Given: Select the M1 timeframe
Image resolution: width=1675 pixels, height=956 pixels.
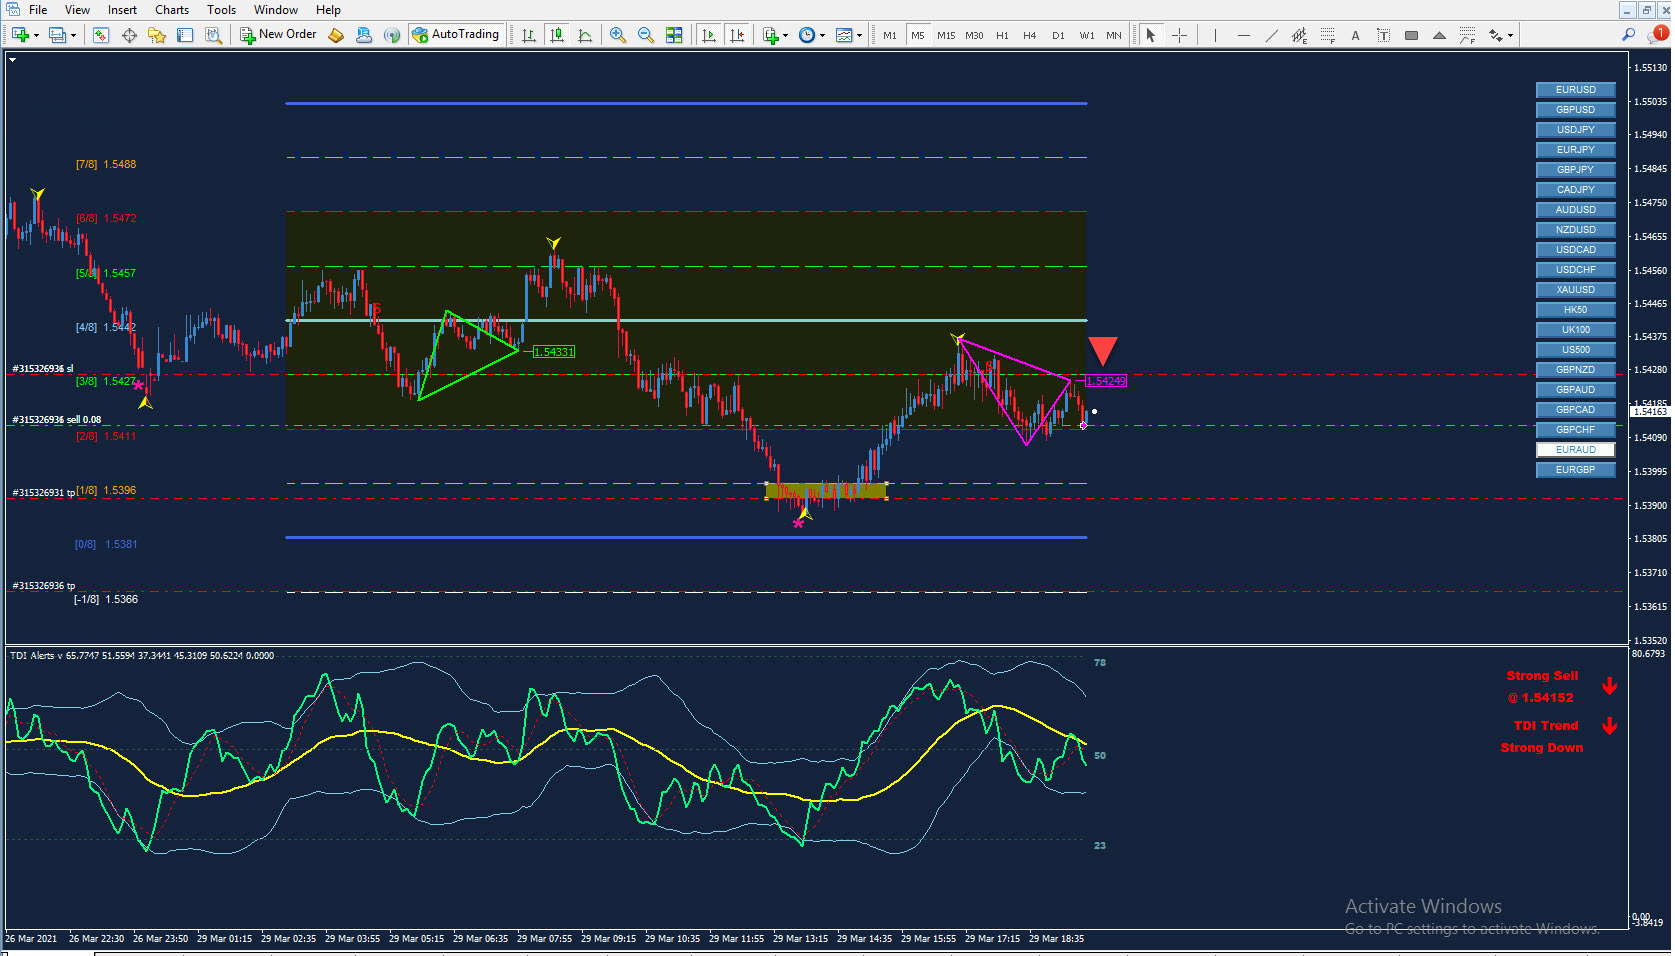Looking at the screenshot, I should 889,35.
